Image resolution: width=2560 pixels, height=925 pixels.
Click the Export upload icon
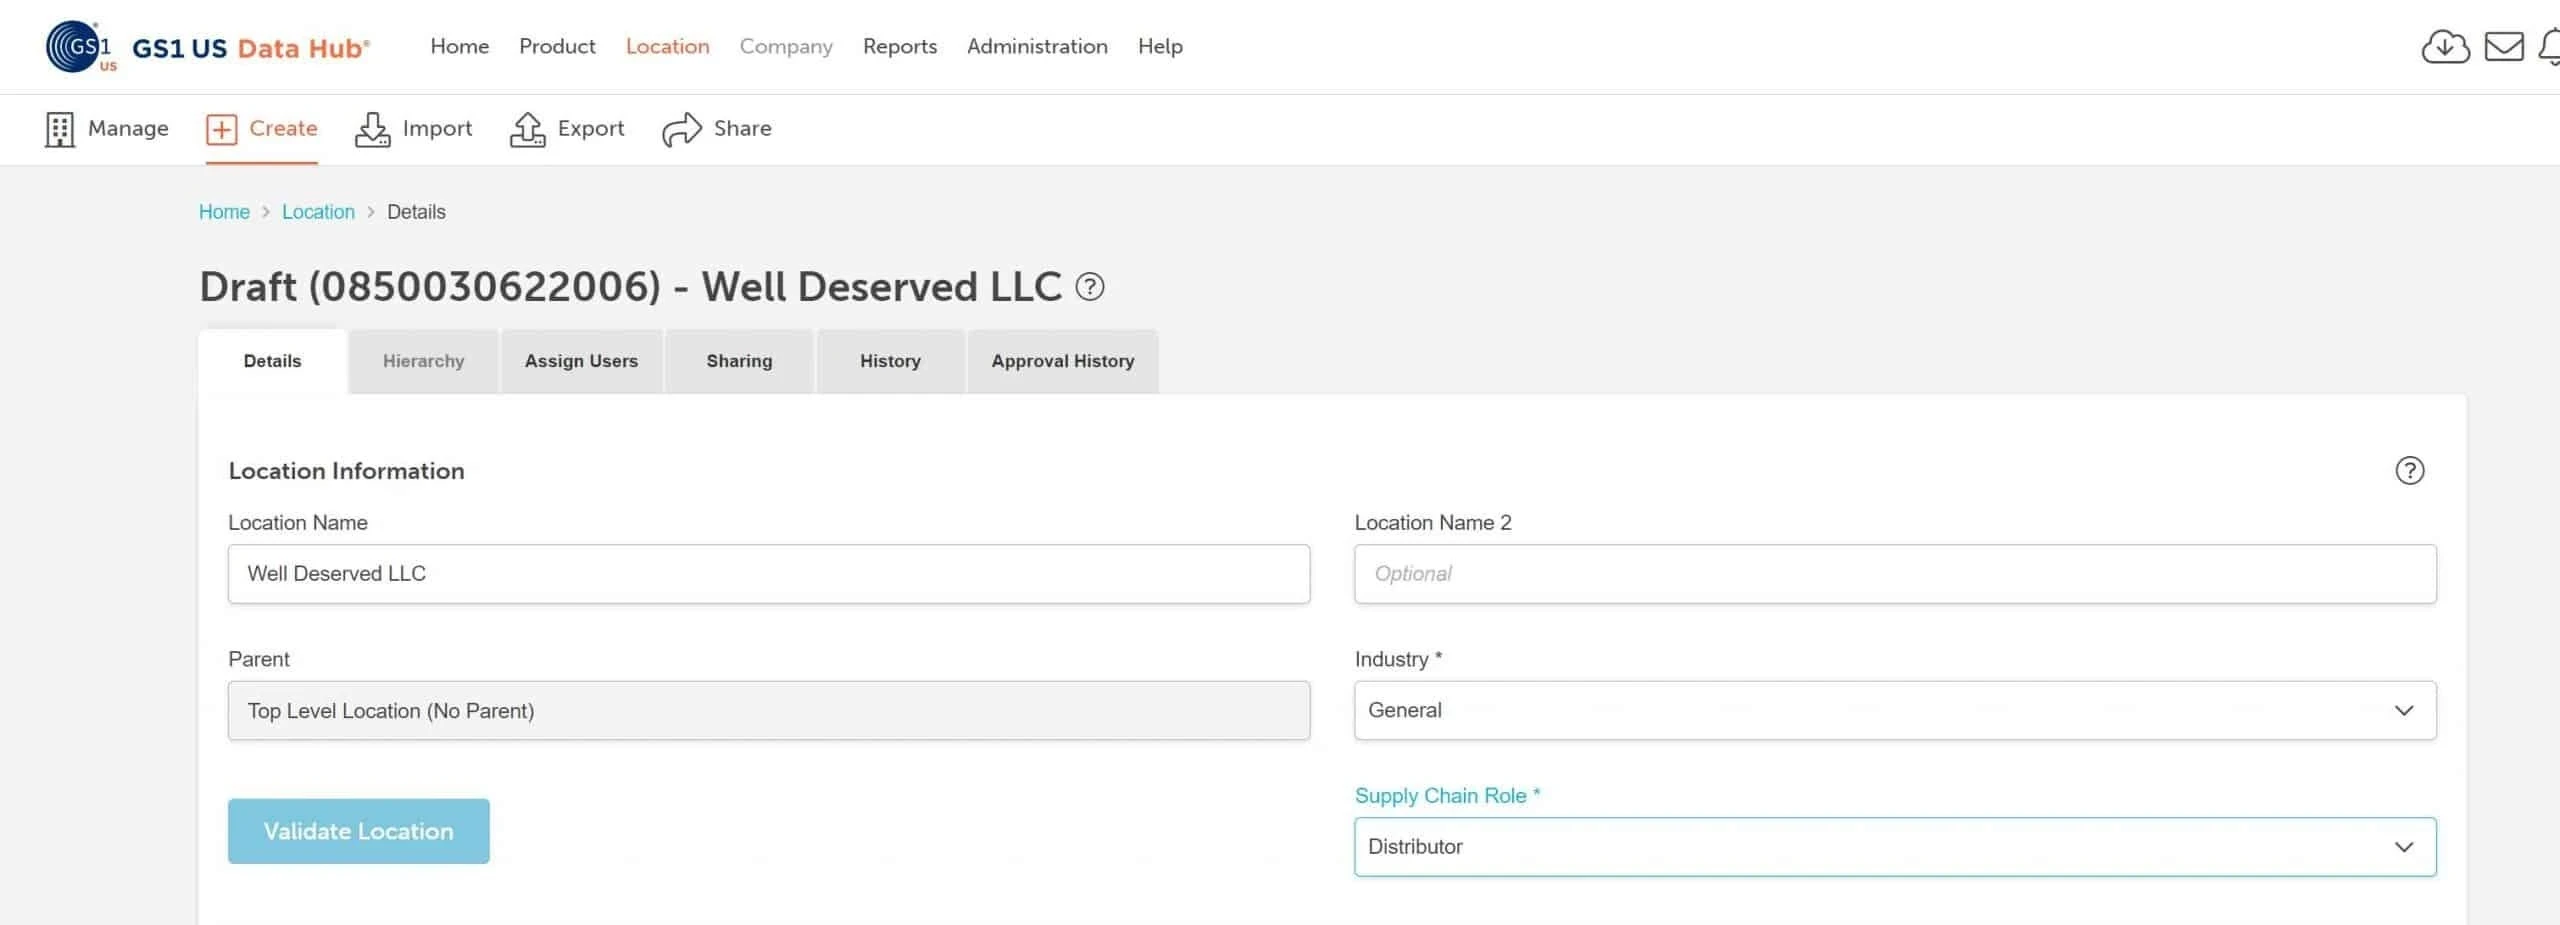(527, 129)
